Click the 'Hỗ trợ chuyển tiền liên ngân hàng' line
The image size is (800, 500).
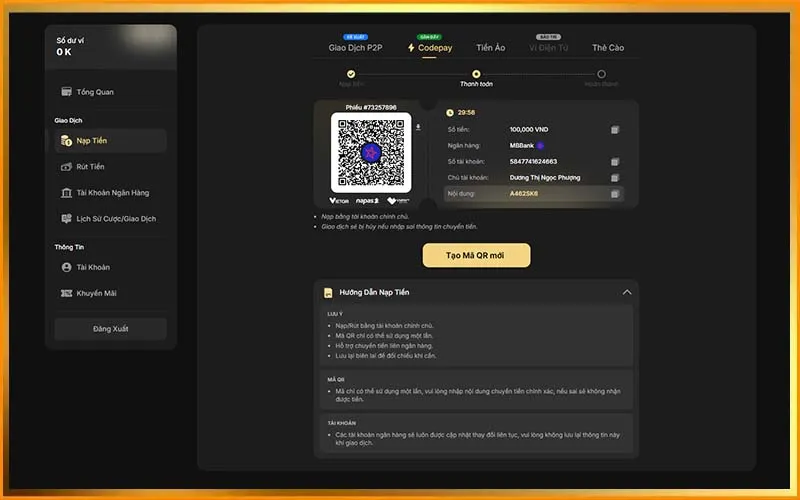[x=384, y=346]
